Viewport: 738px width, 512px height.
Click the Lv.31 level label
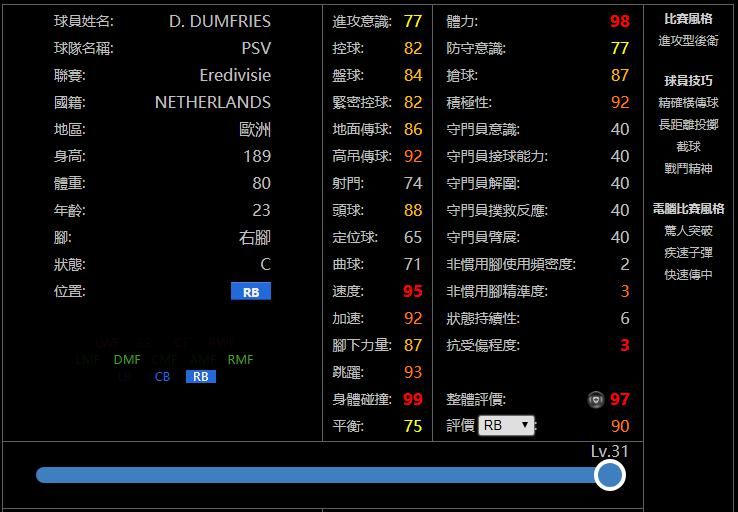click(610, 451)
